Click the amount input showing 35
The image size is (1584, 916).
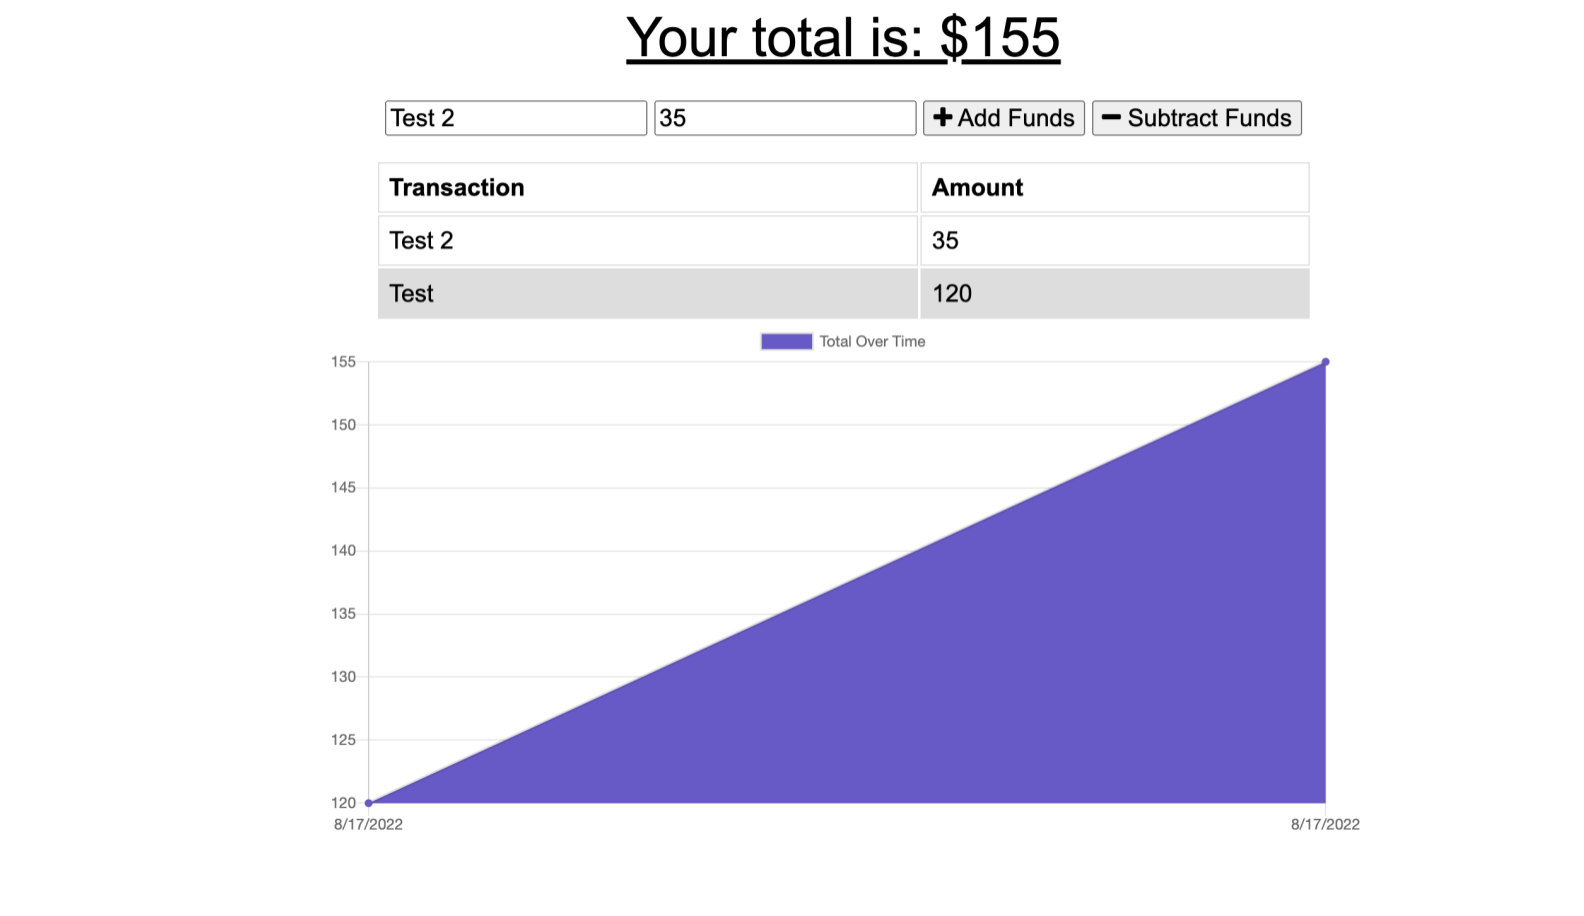[x=785, y=117]
